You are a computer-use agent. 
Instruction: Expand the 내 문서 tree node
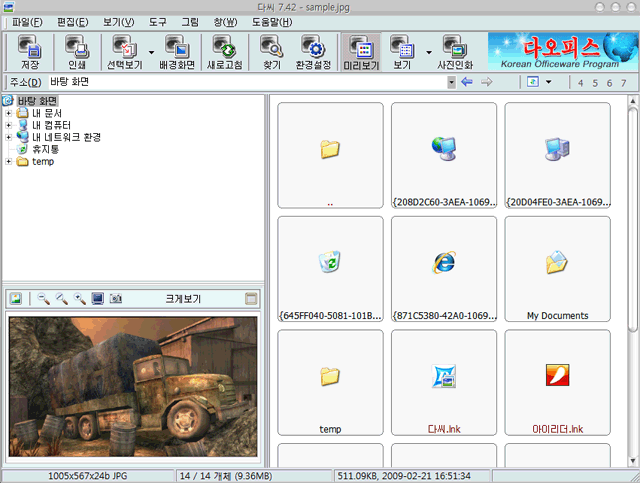point(8,113)
